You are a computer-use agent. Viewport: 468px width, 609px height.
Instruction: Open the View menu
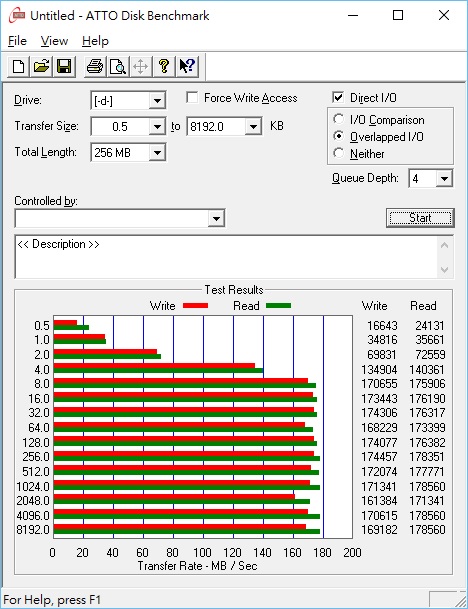pyautogui.click(x=54, y=41)
